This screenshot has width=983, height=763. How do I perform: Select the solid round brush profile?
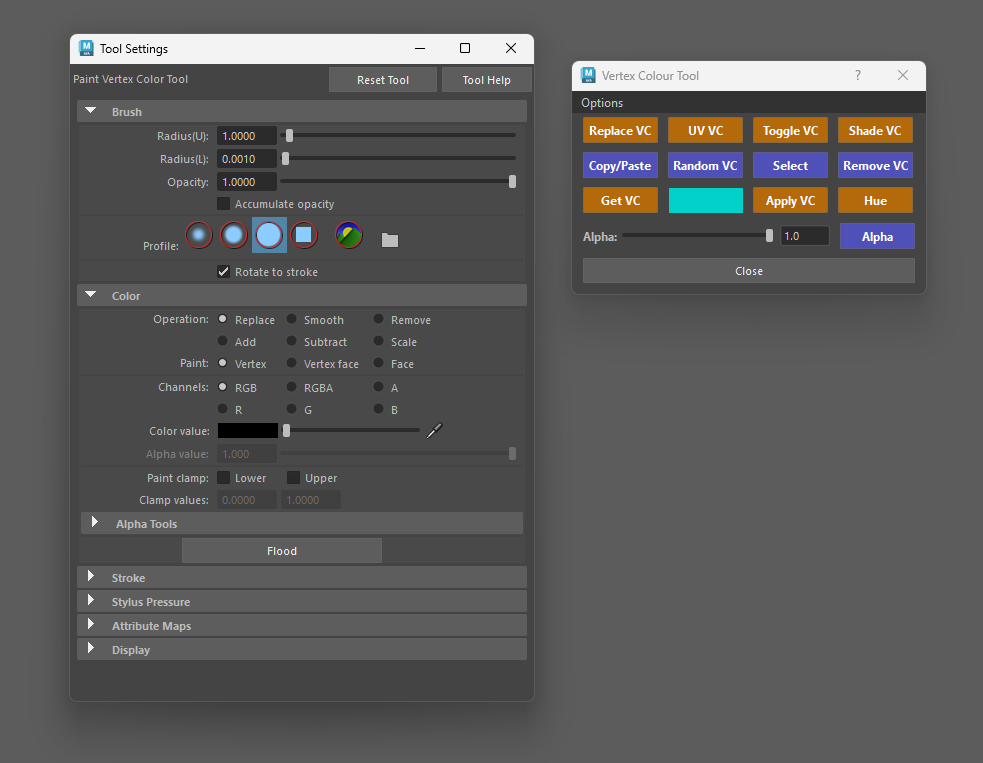(x=269, y=235)
